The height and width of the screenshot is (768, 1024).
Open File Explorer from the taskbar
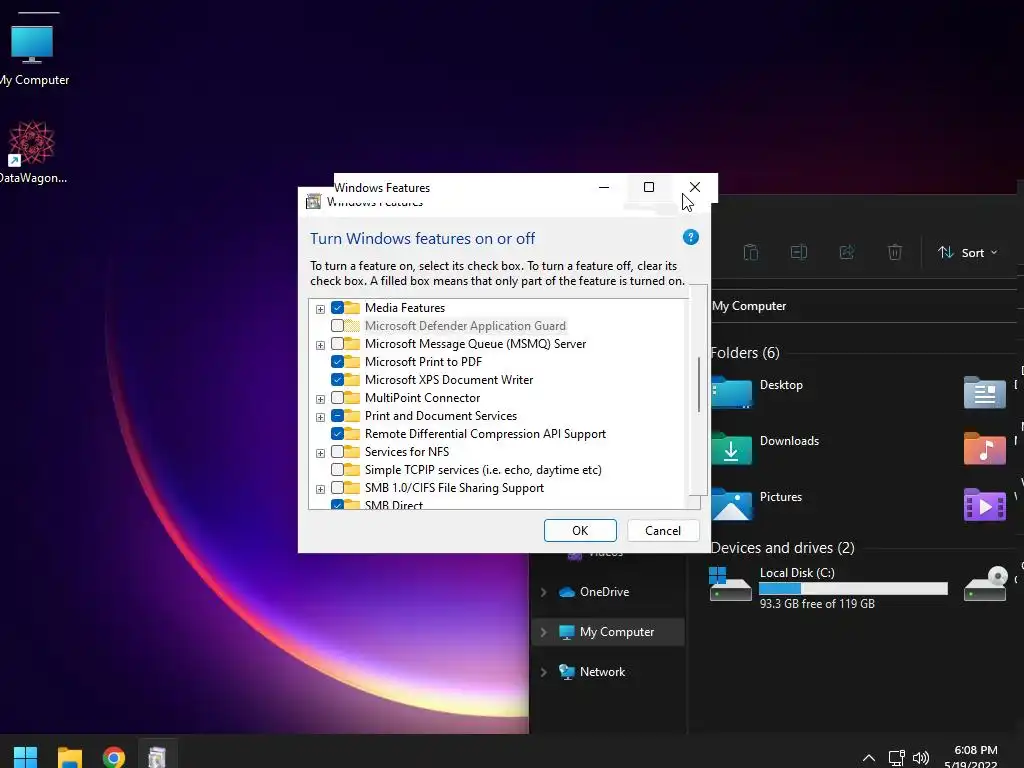70,757
